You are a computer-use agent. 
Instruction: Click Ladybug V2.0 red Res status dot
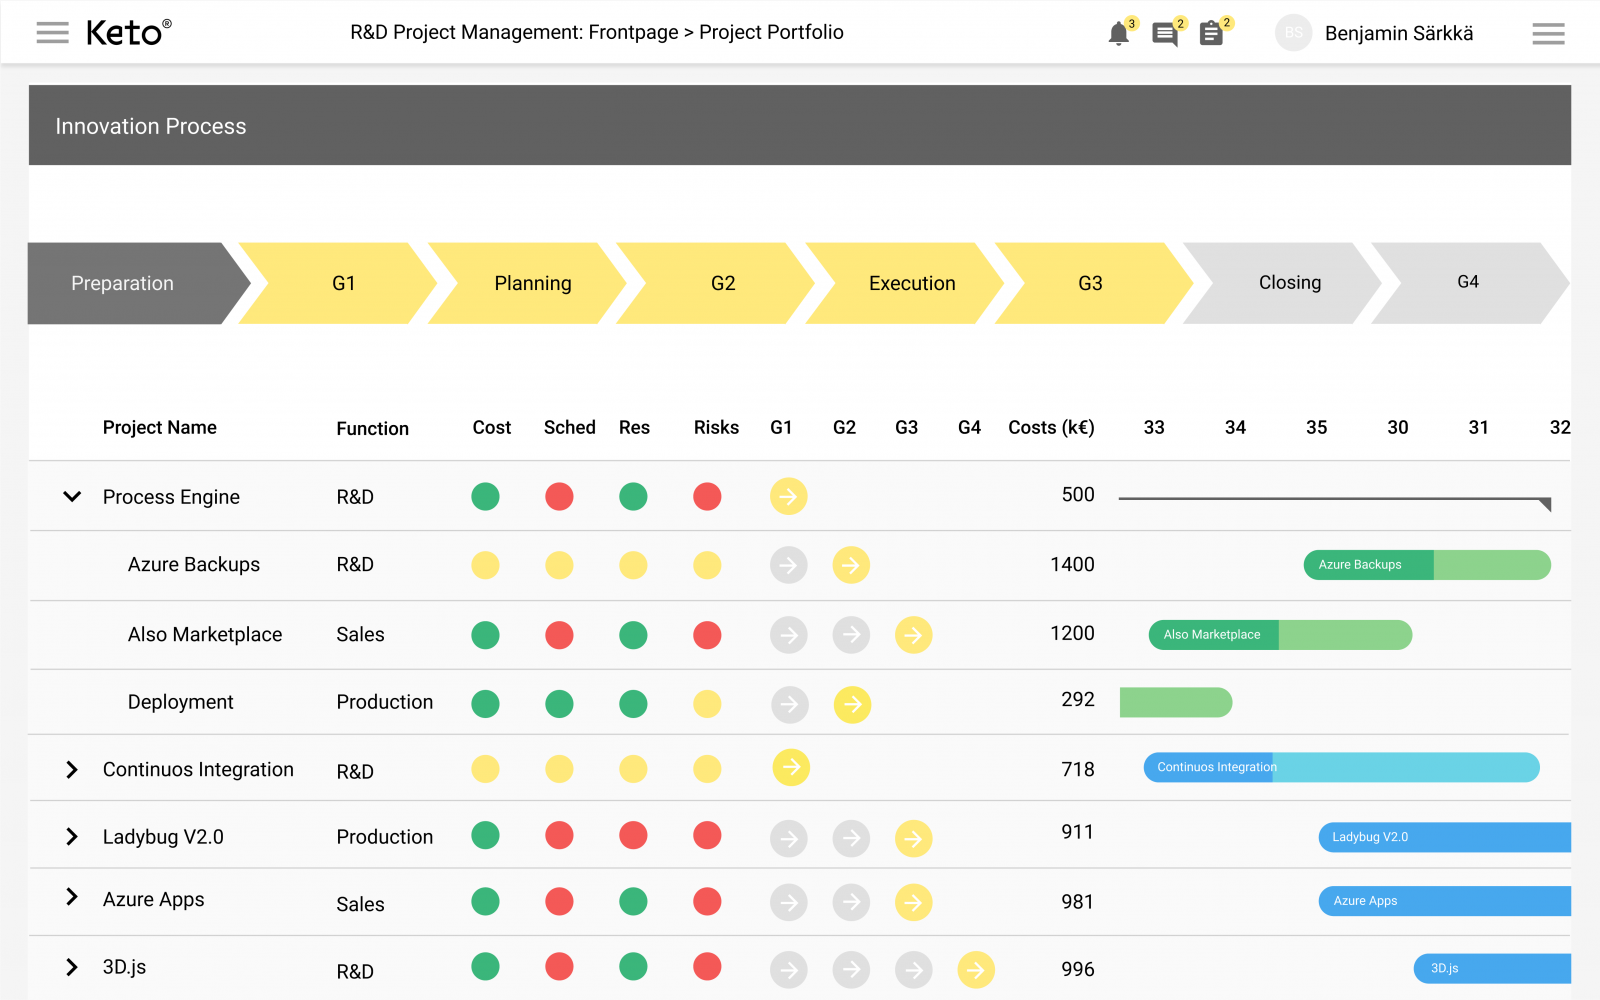coord(633,835)
